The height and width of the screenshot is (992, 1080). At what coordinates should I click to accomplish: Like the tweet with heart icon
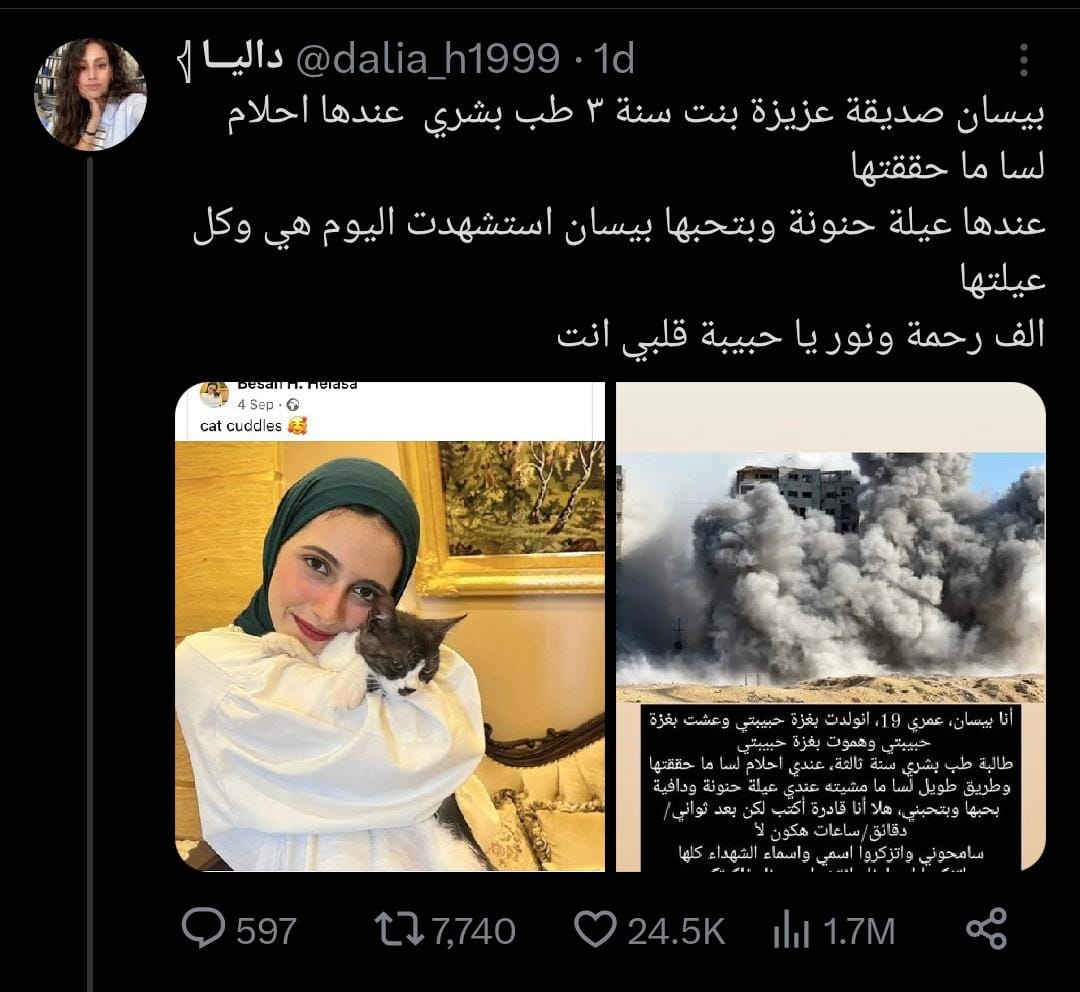click(x=595, y=929)
